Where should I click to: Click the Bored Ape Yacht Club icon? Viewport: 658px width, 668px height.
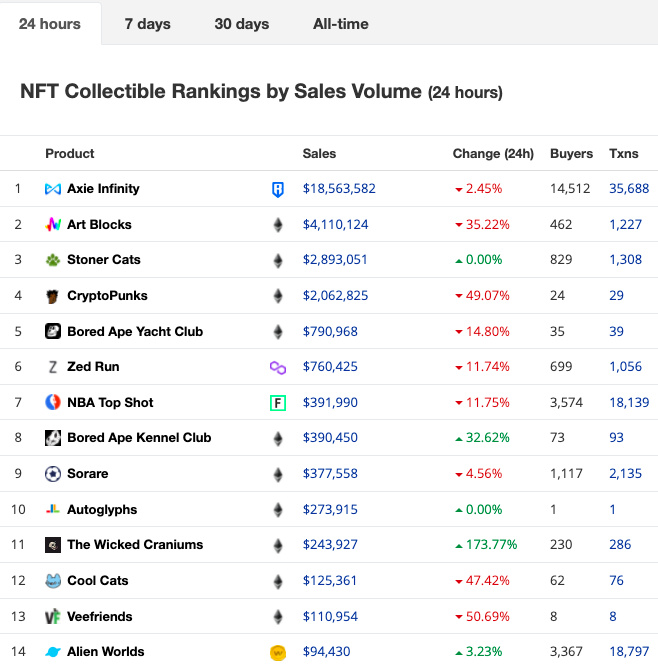(53, 331)
